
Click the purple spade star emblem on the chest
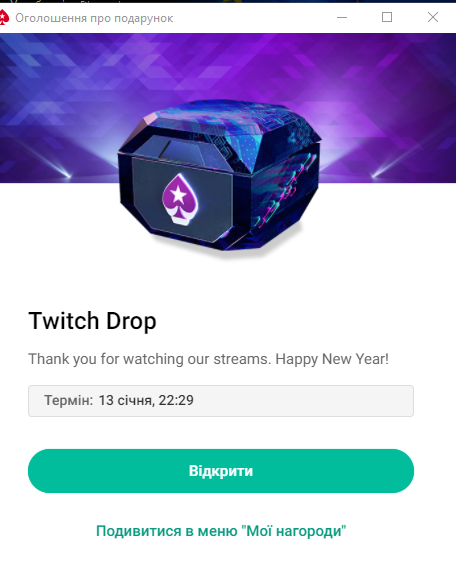[x=180, y=199]
